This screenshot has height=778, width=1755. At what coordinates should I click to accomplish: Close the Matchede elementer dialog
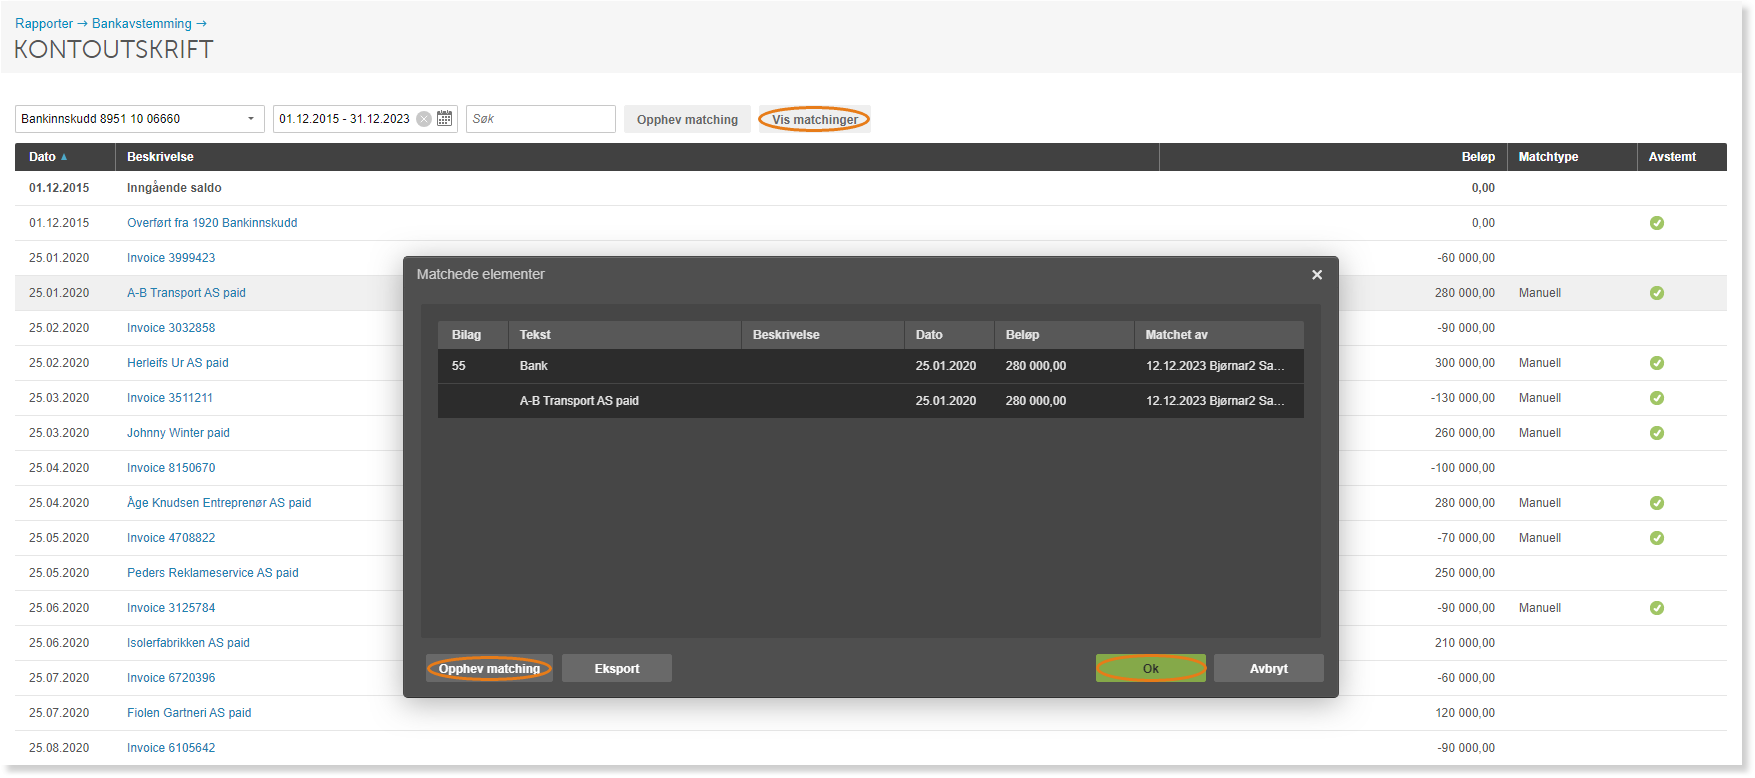[1317, 275]
